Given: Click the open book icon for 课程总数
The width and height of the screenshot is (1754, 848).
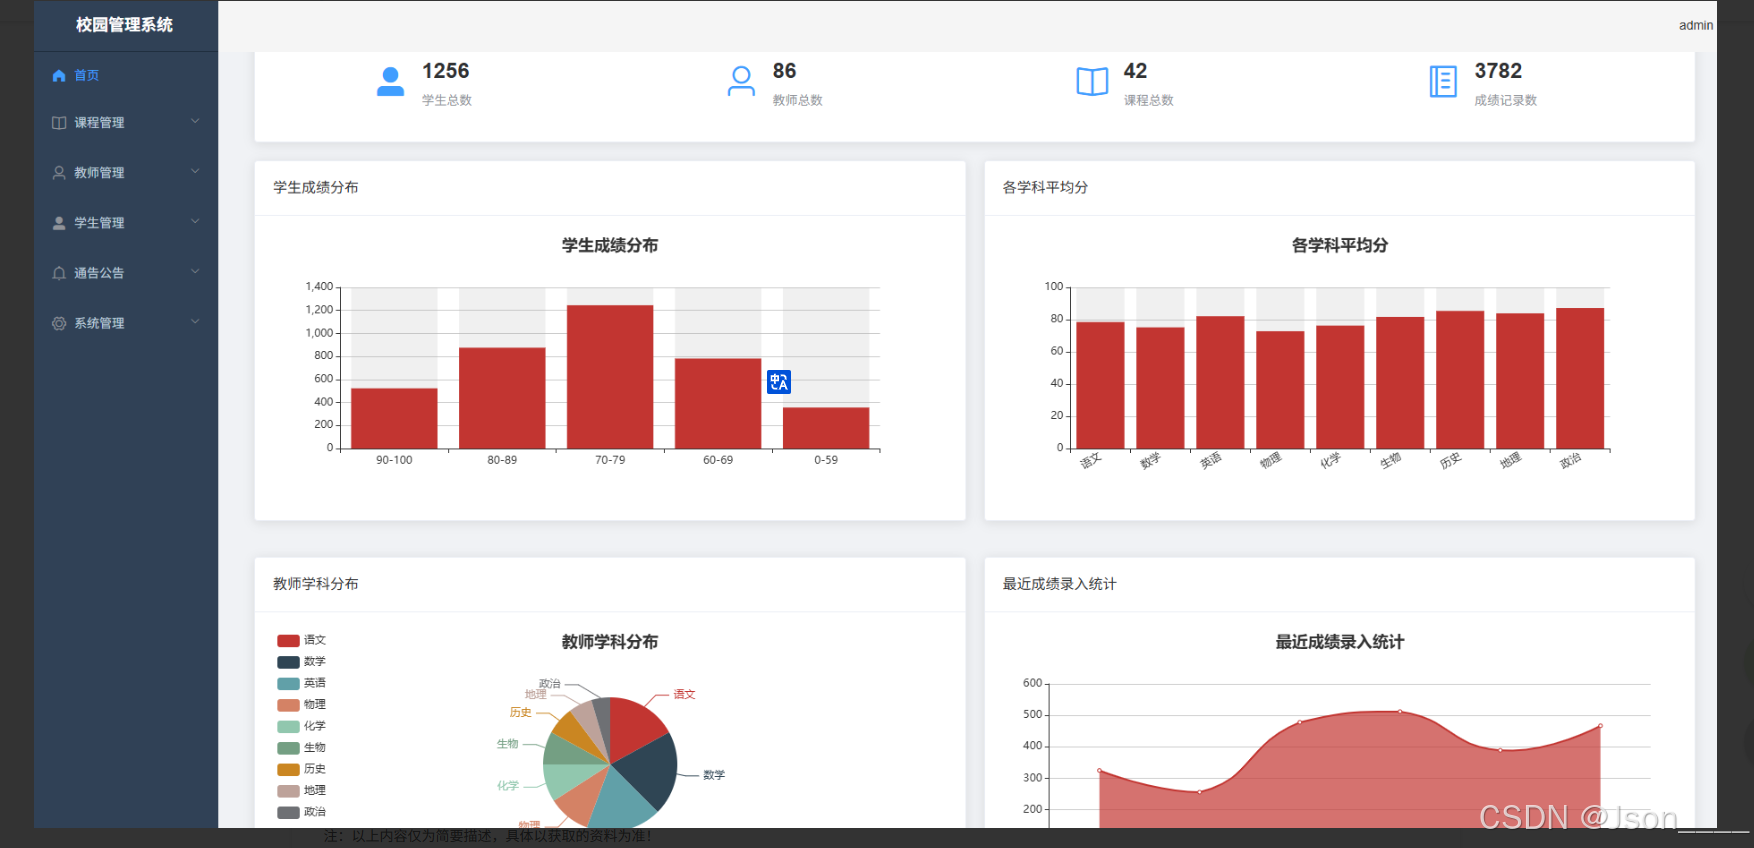Looking at the screenshot, I should coord(1092,81).
